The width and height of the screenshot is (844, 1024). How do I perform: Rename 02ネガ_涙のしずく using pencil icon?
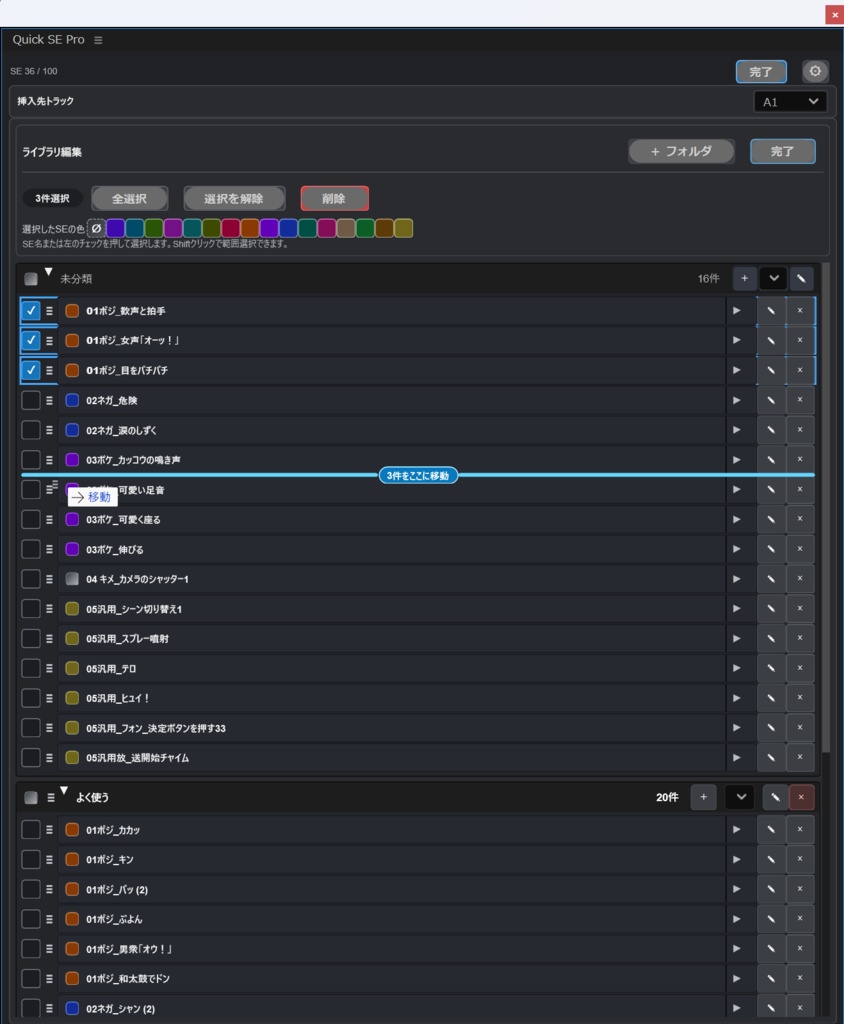771,430
